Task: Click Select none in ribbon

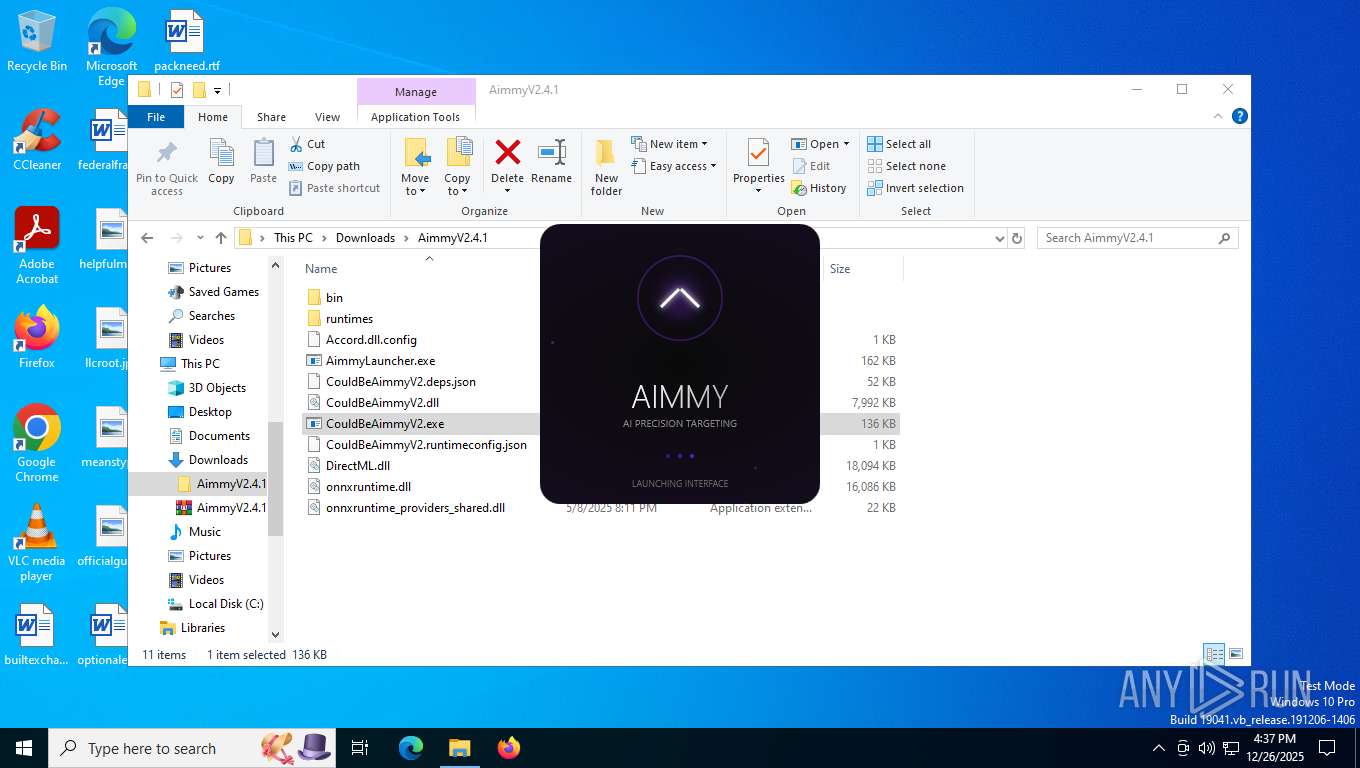Action: 906,166
